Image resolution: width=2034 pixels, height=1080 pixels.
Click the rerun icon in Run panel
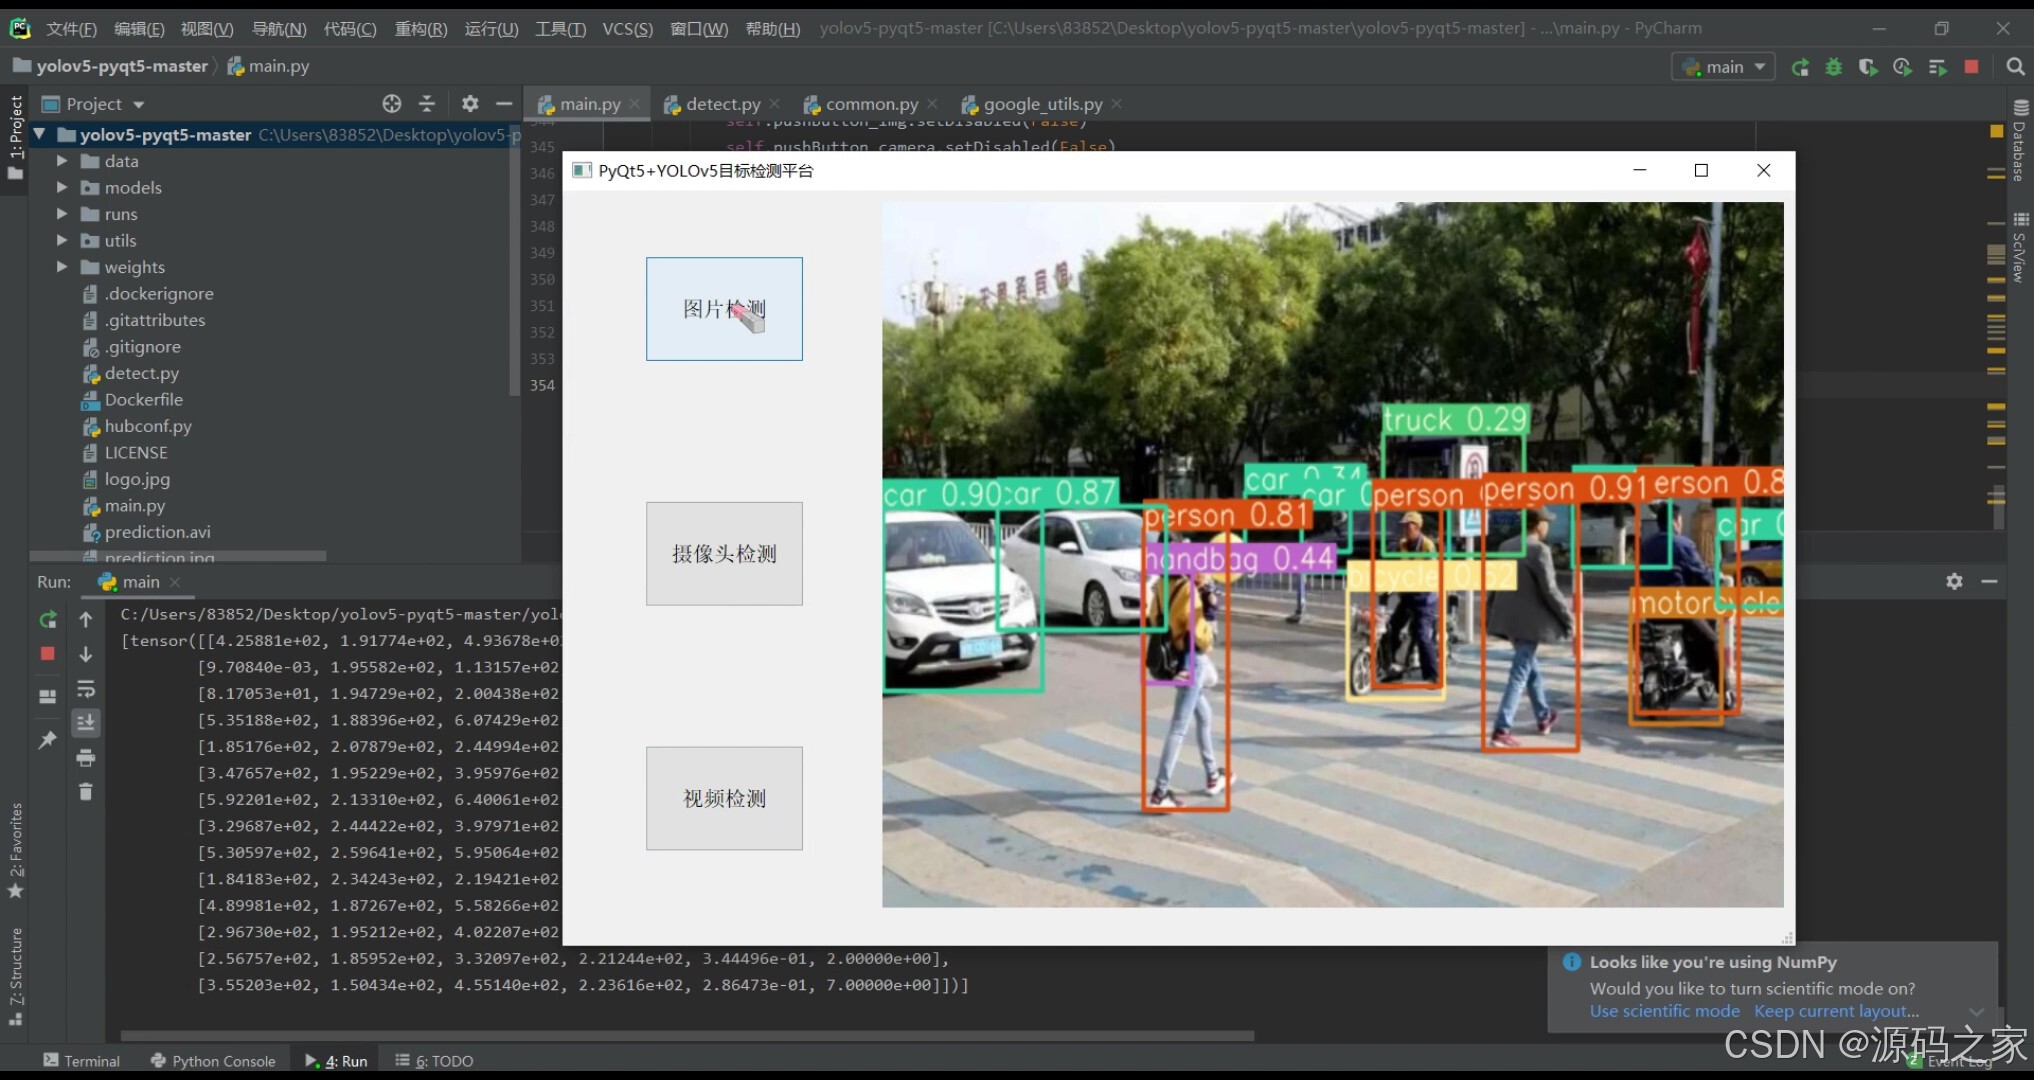click(x=47, y=620)
